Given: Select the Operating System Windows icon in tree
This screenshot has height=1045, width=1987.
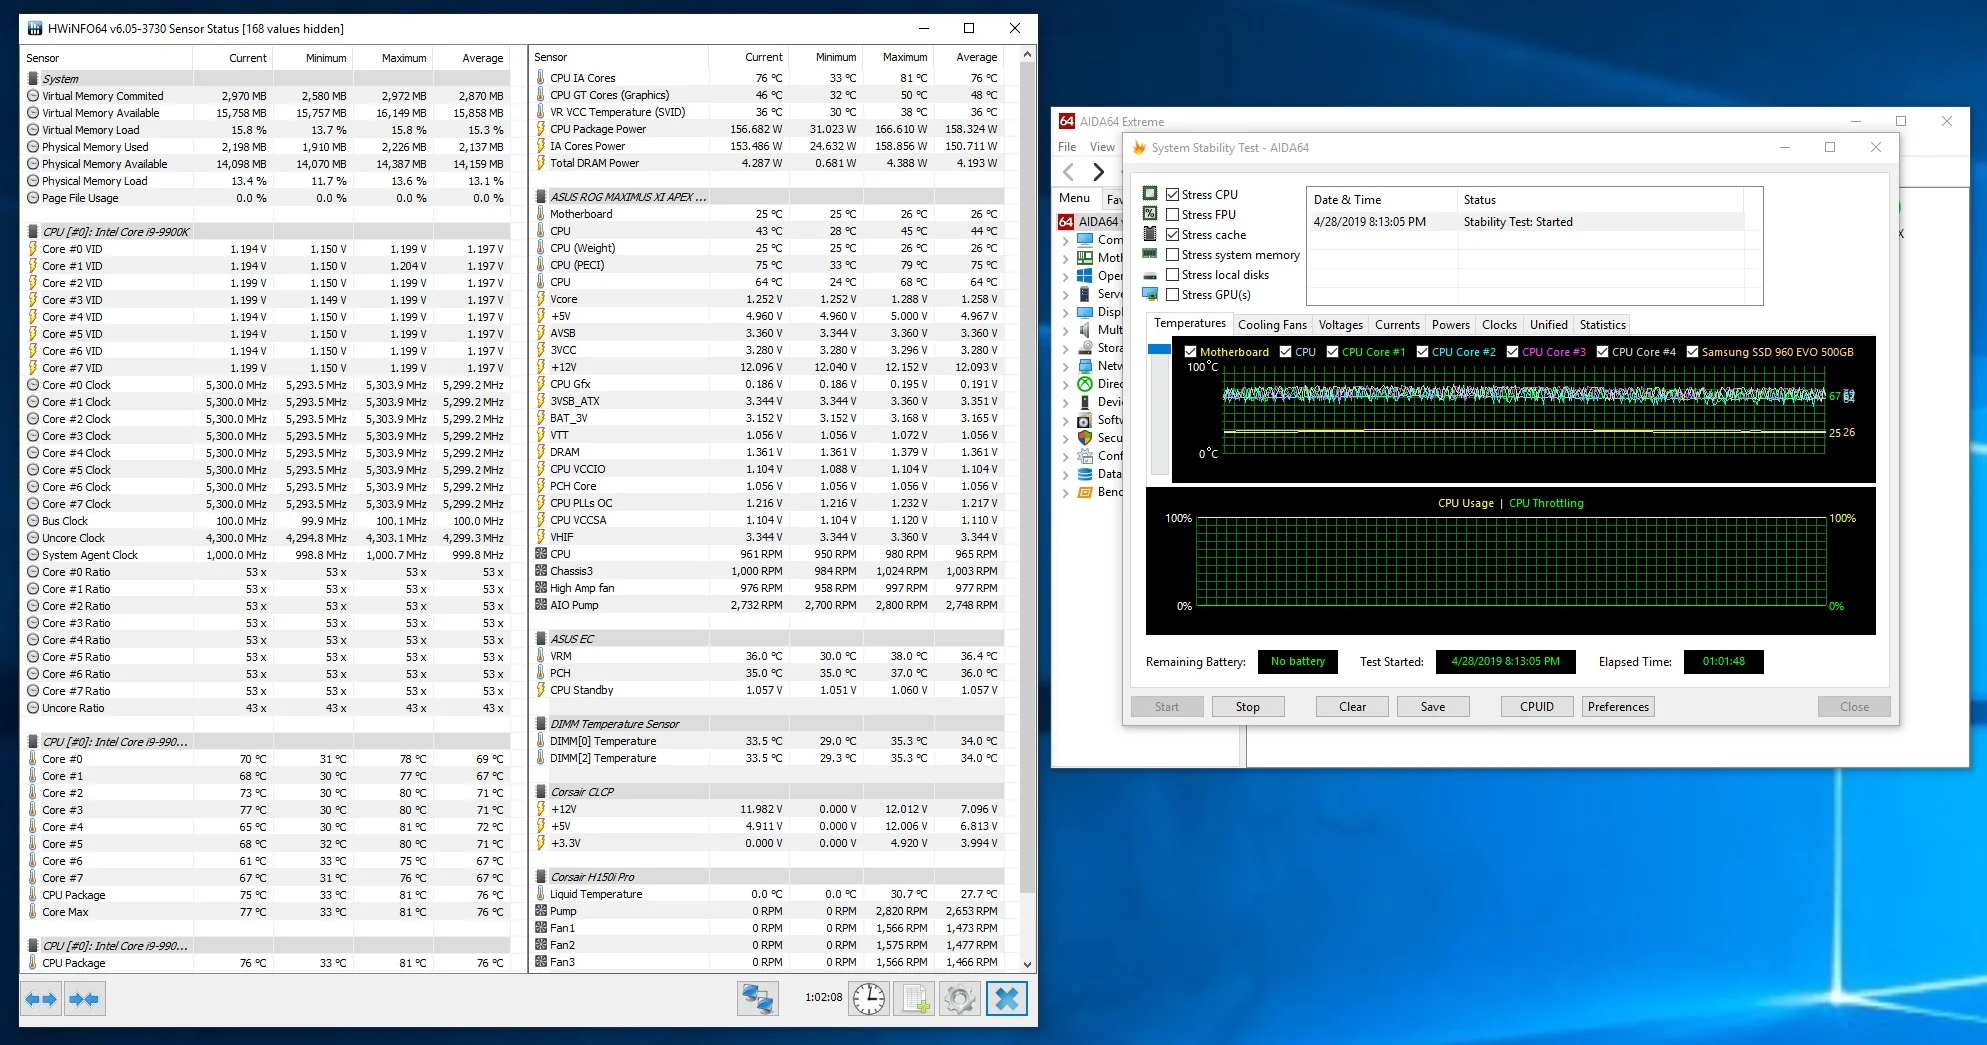Looking at the screenshot, I should pos(1085,276).
